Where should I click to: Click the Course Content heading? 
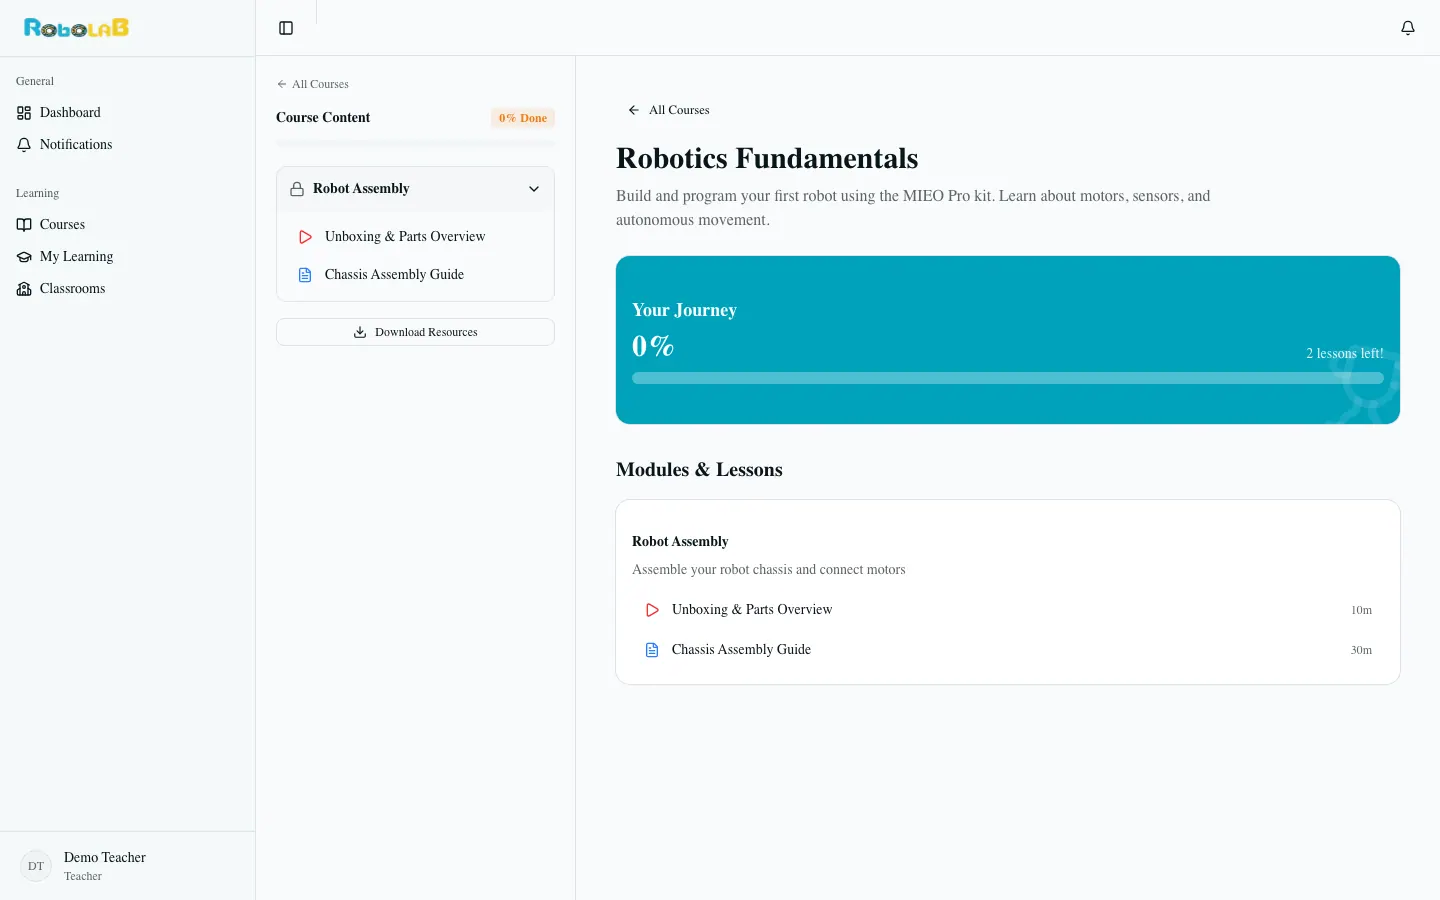tap(323, 118)
